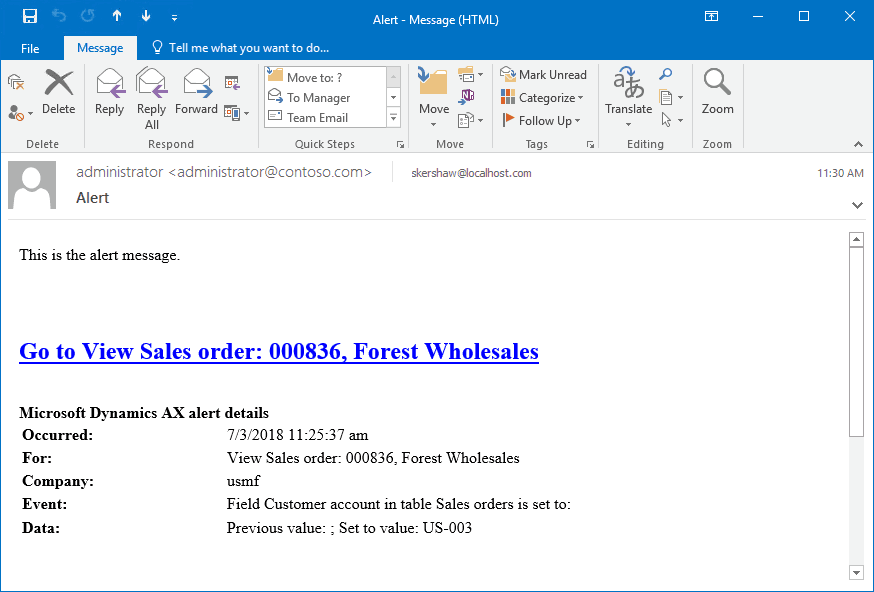Delete this message with the X icon

pyautogui.click(x=59, y=92)
